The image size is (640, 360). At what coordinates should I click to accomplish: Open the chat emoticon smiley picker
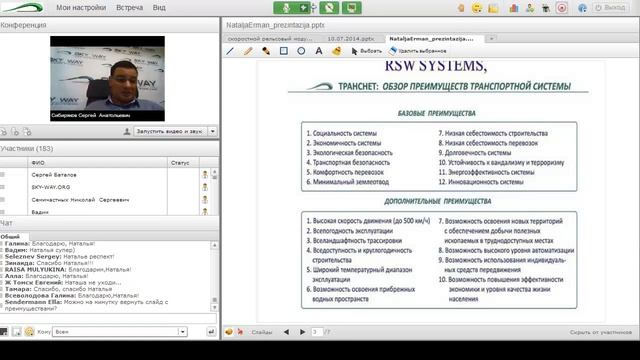(29, 332)
